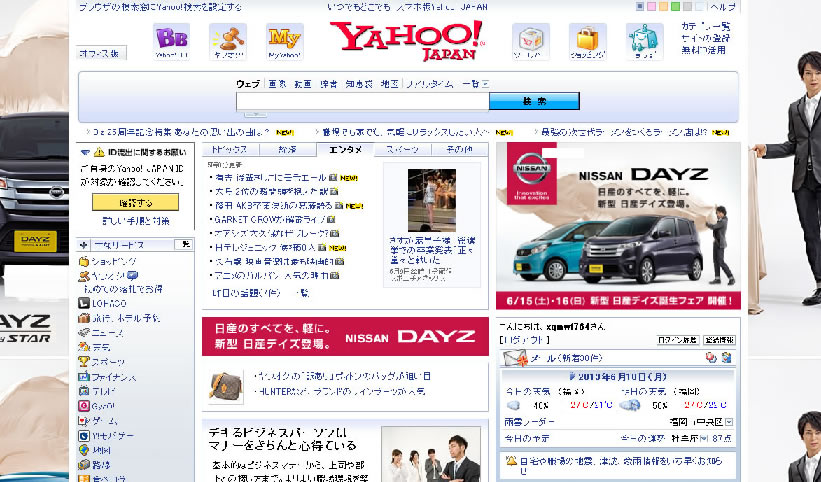Select the 動画 search tab
This screenshot has width=821, height=482.
point(303,84)
